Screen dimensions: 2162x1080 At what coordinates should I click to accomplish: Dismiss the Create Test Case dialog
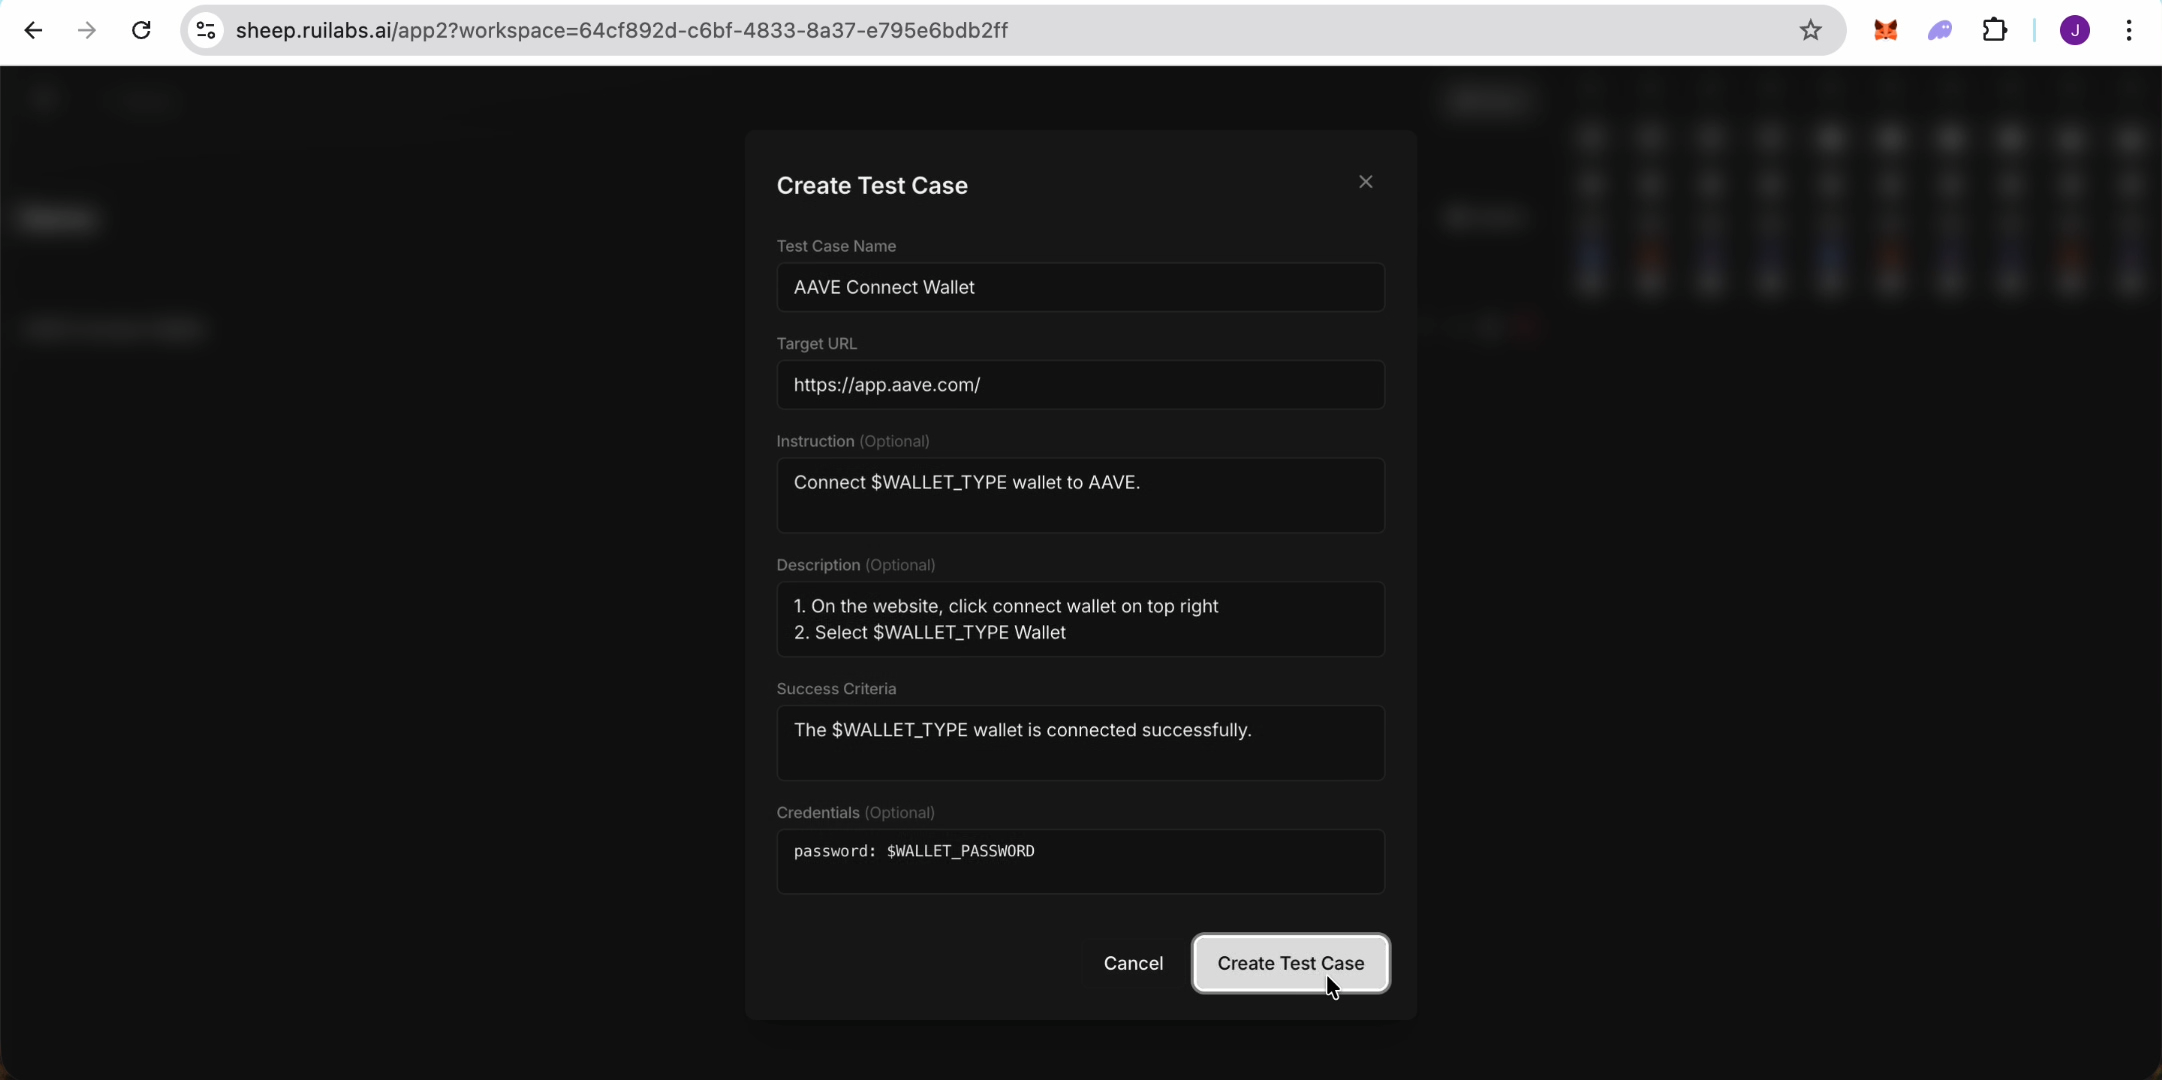pos(1364,181)
